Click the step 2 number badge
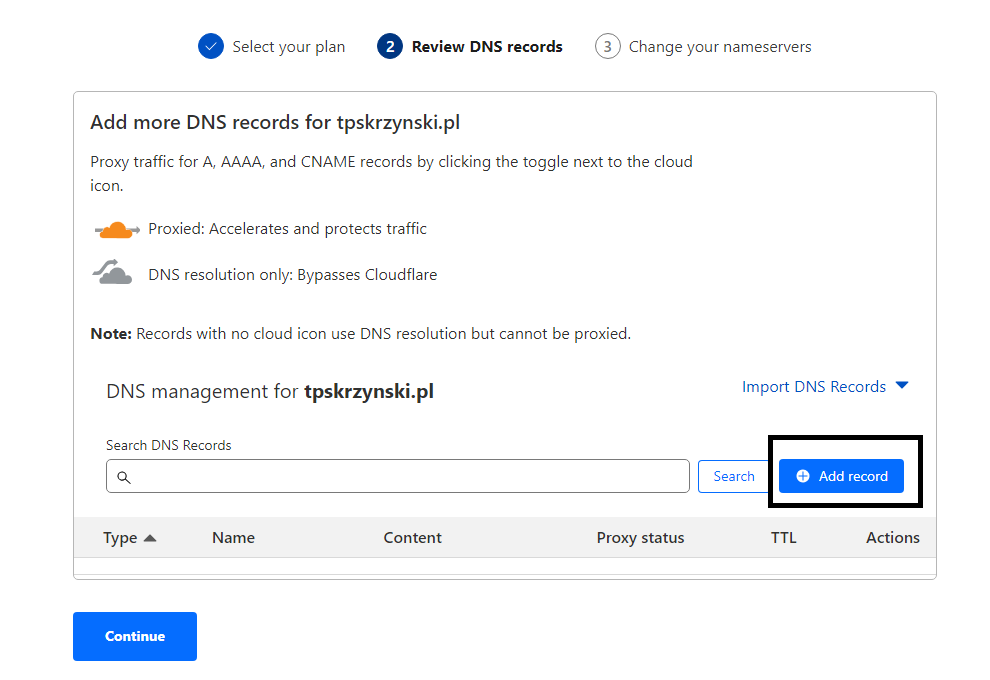This screenshot has height=680, width=990. [390, 46]
